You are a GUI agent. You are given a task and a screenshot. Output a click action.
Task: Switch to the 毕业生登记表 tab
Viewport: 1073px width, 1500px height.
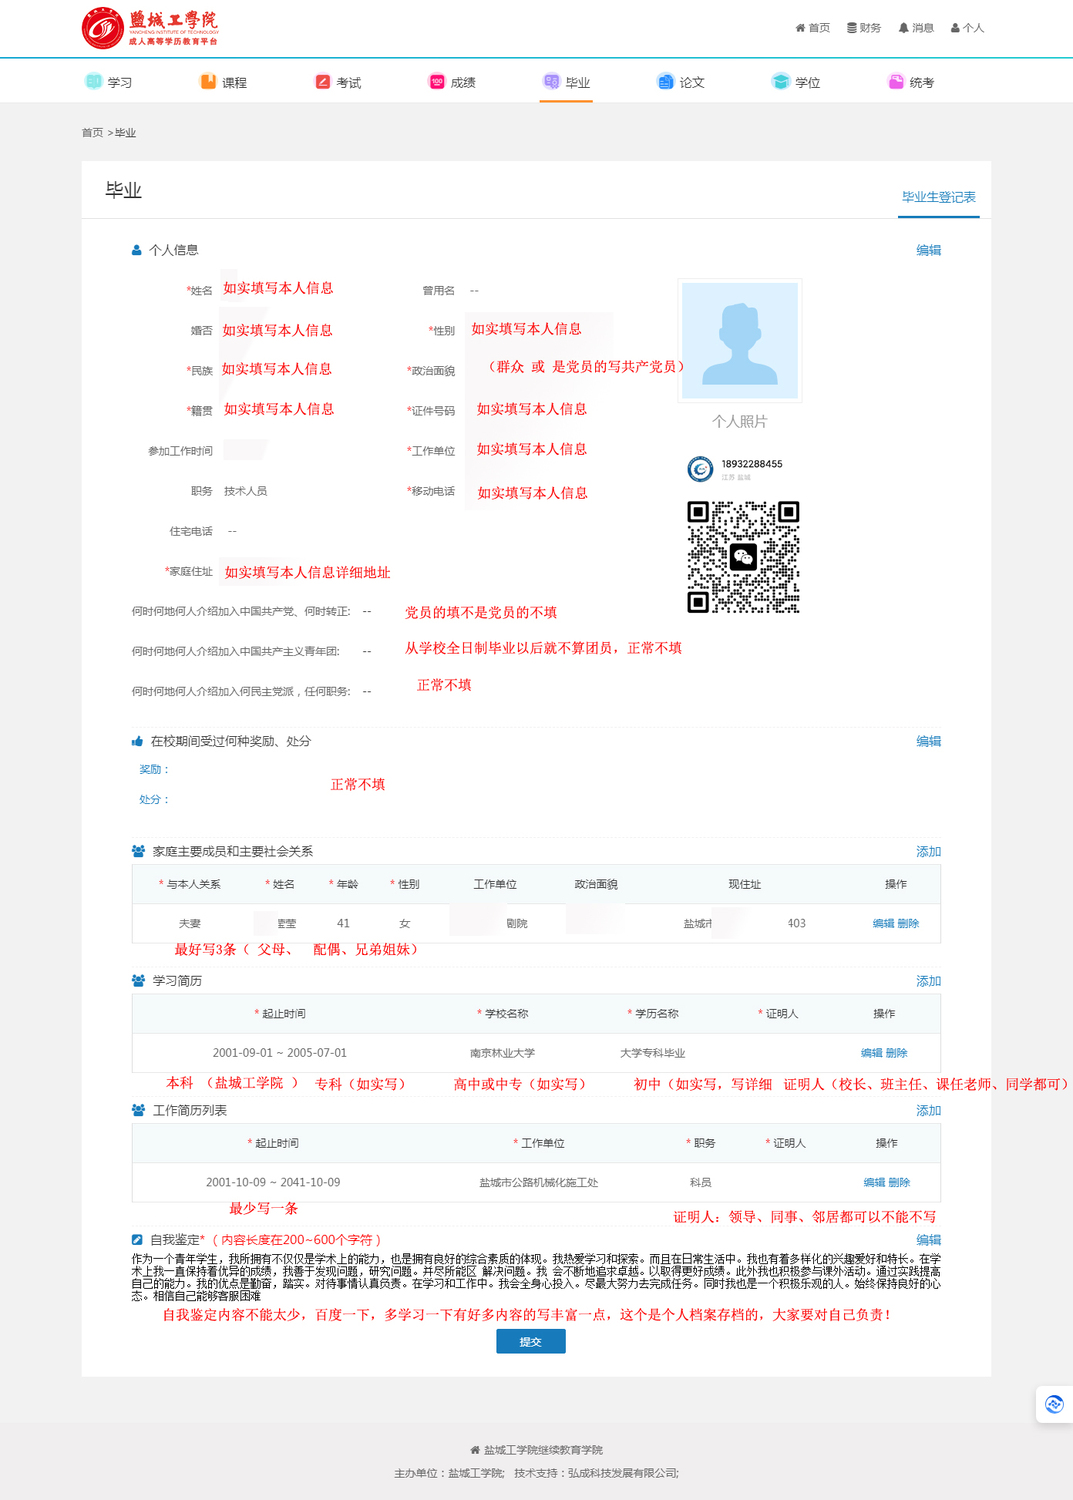click(x=938, y=197)
